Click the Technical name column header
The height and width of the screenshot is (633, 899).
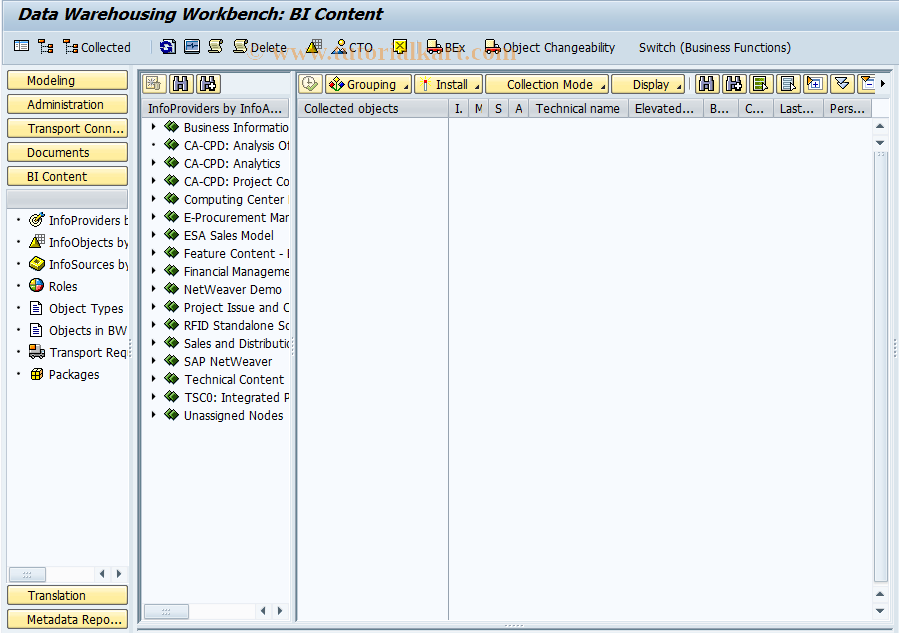tap(578, 108)
